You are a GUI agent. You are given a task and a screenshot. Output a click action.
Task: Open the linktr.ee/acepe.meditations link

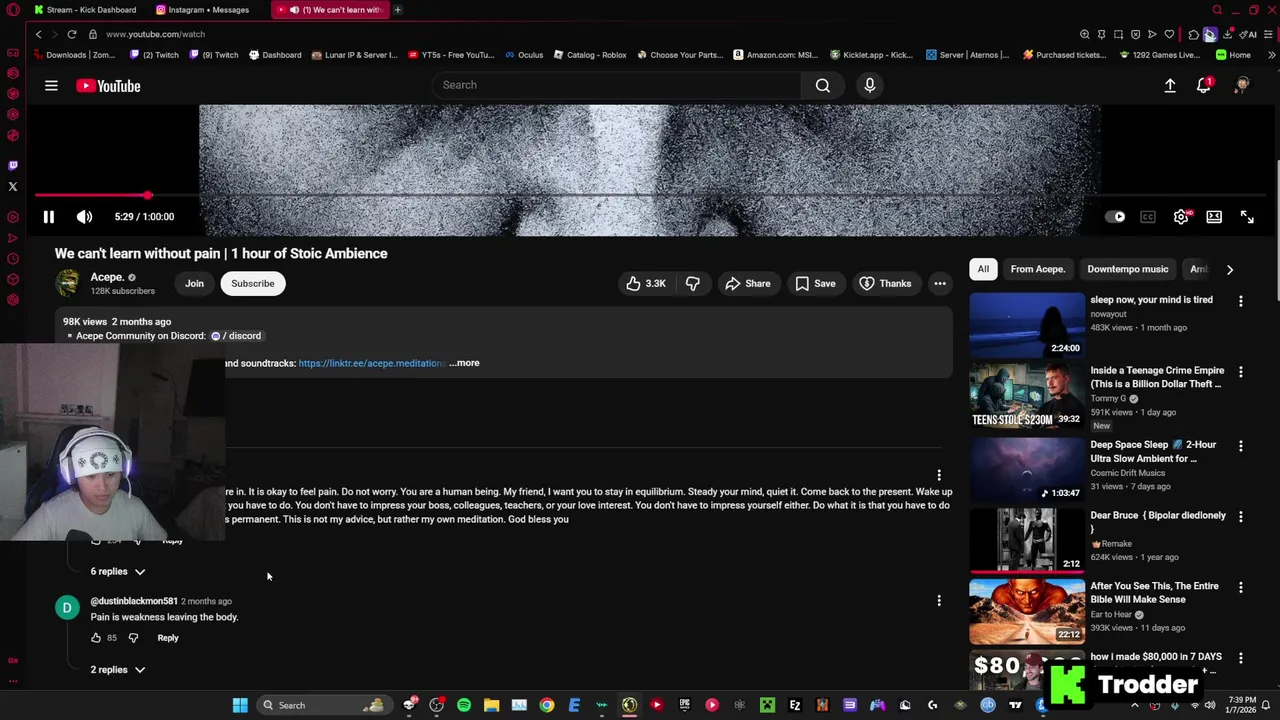(372, 363)
